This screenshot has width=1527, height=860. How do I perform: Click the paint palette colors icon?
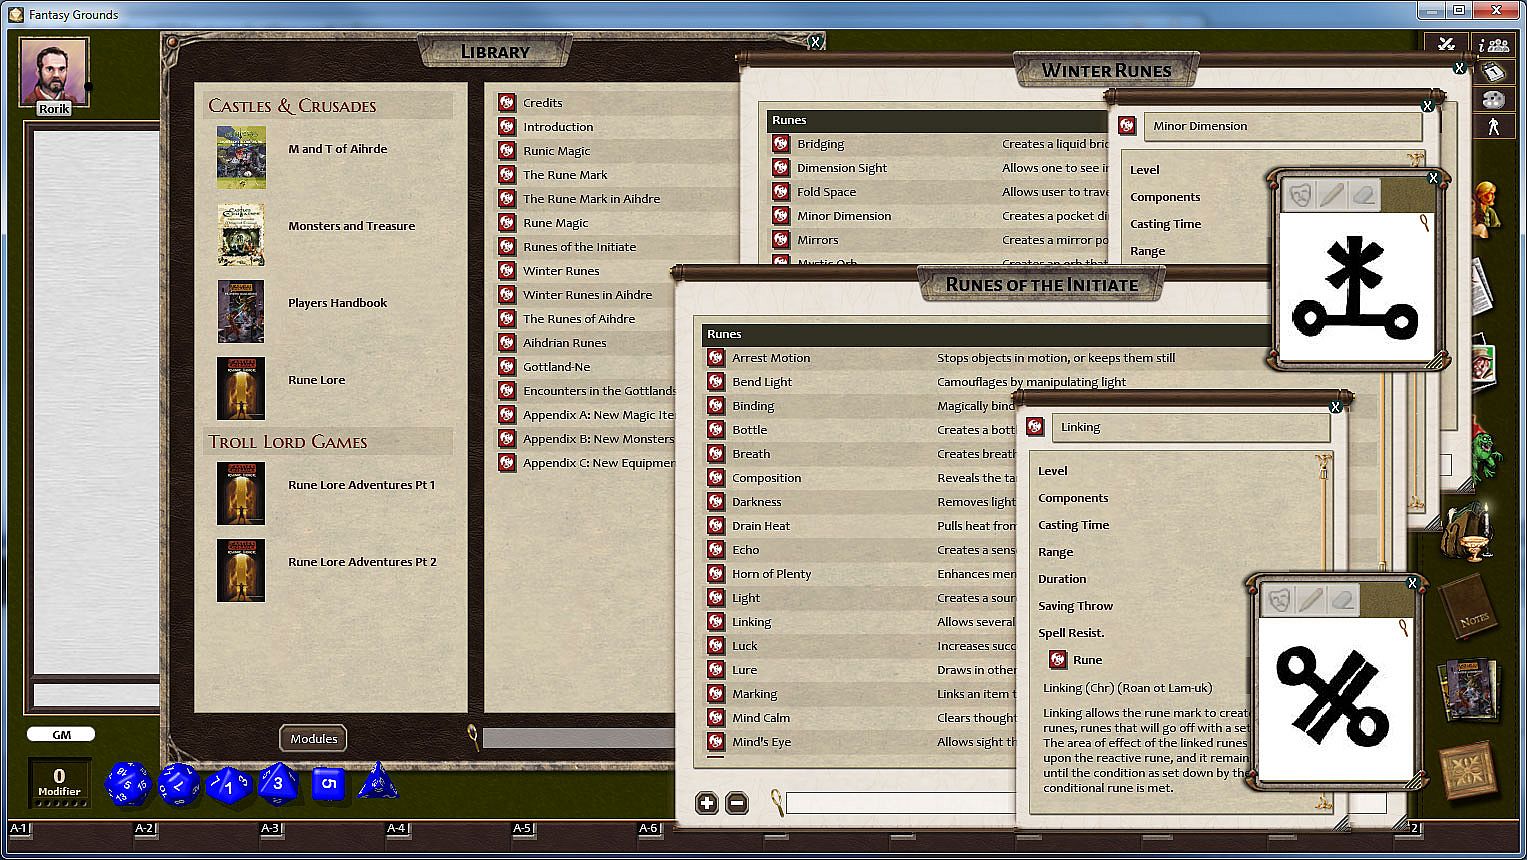1493,99
